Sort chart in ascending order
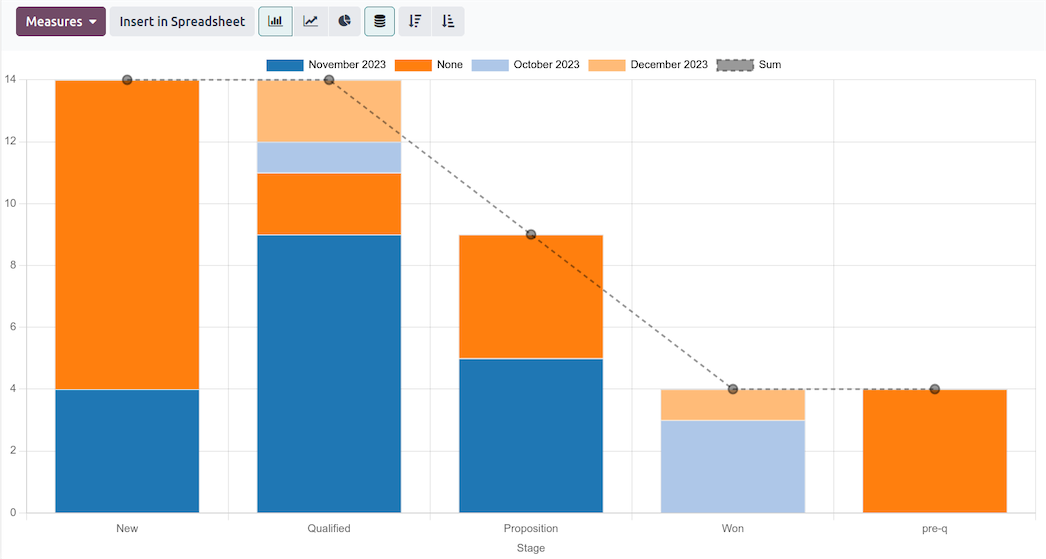 pos(448,21)
